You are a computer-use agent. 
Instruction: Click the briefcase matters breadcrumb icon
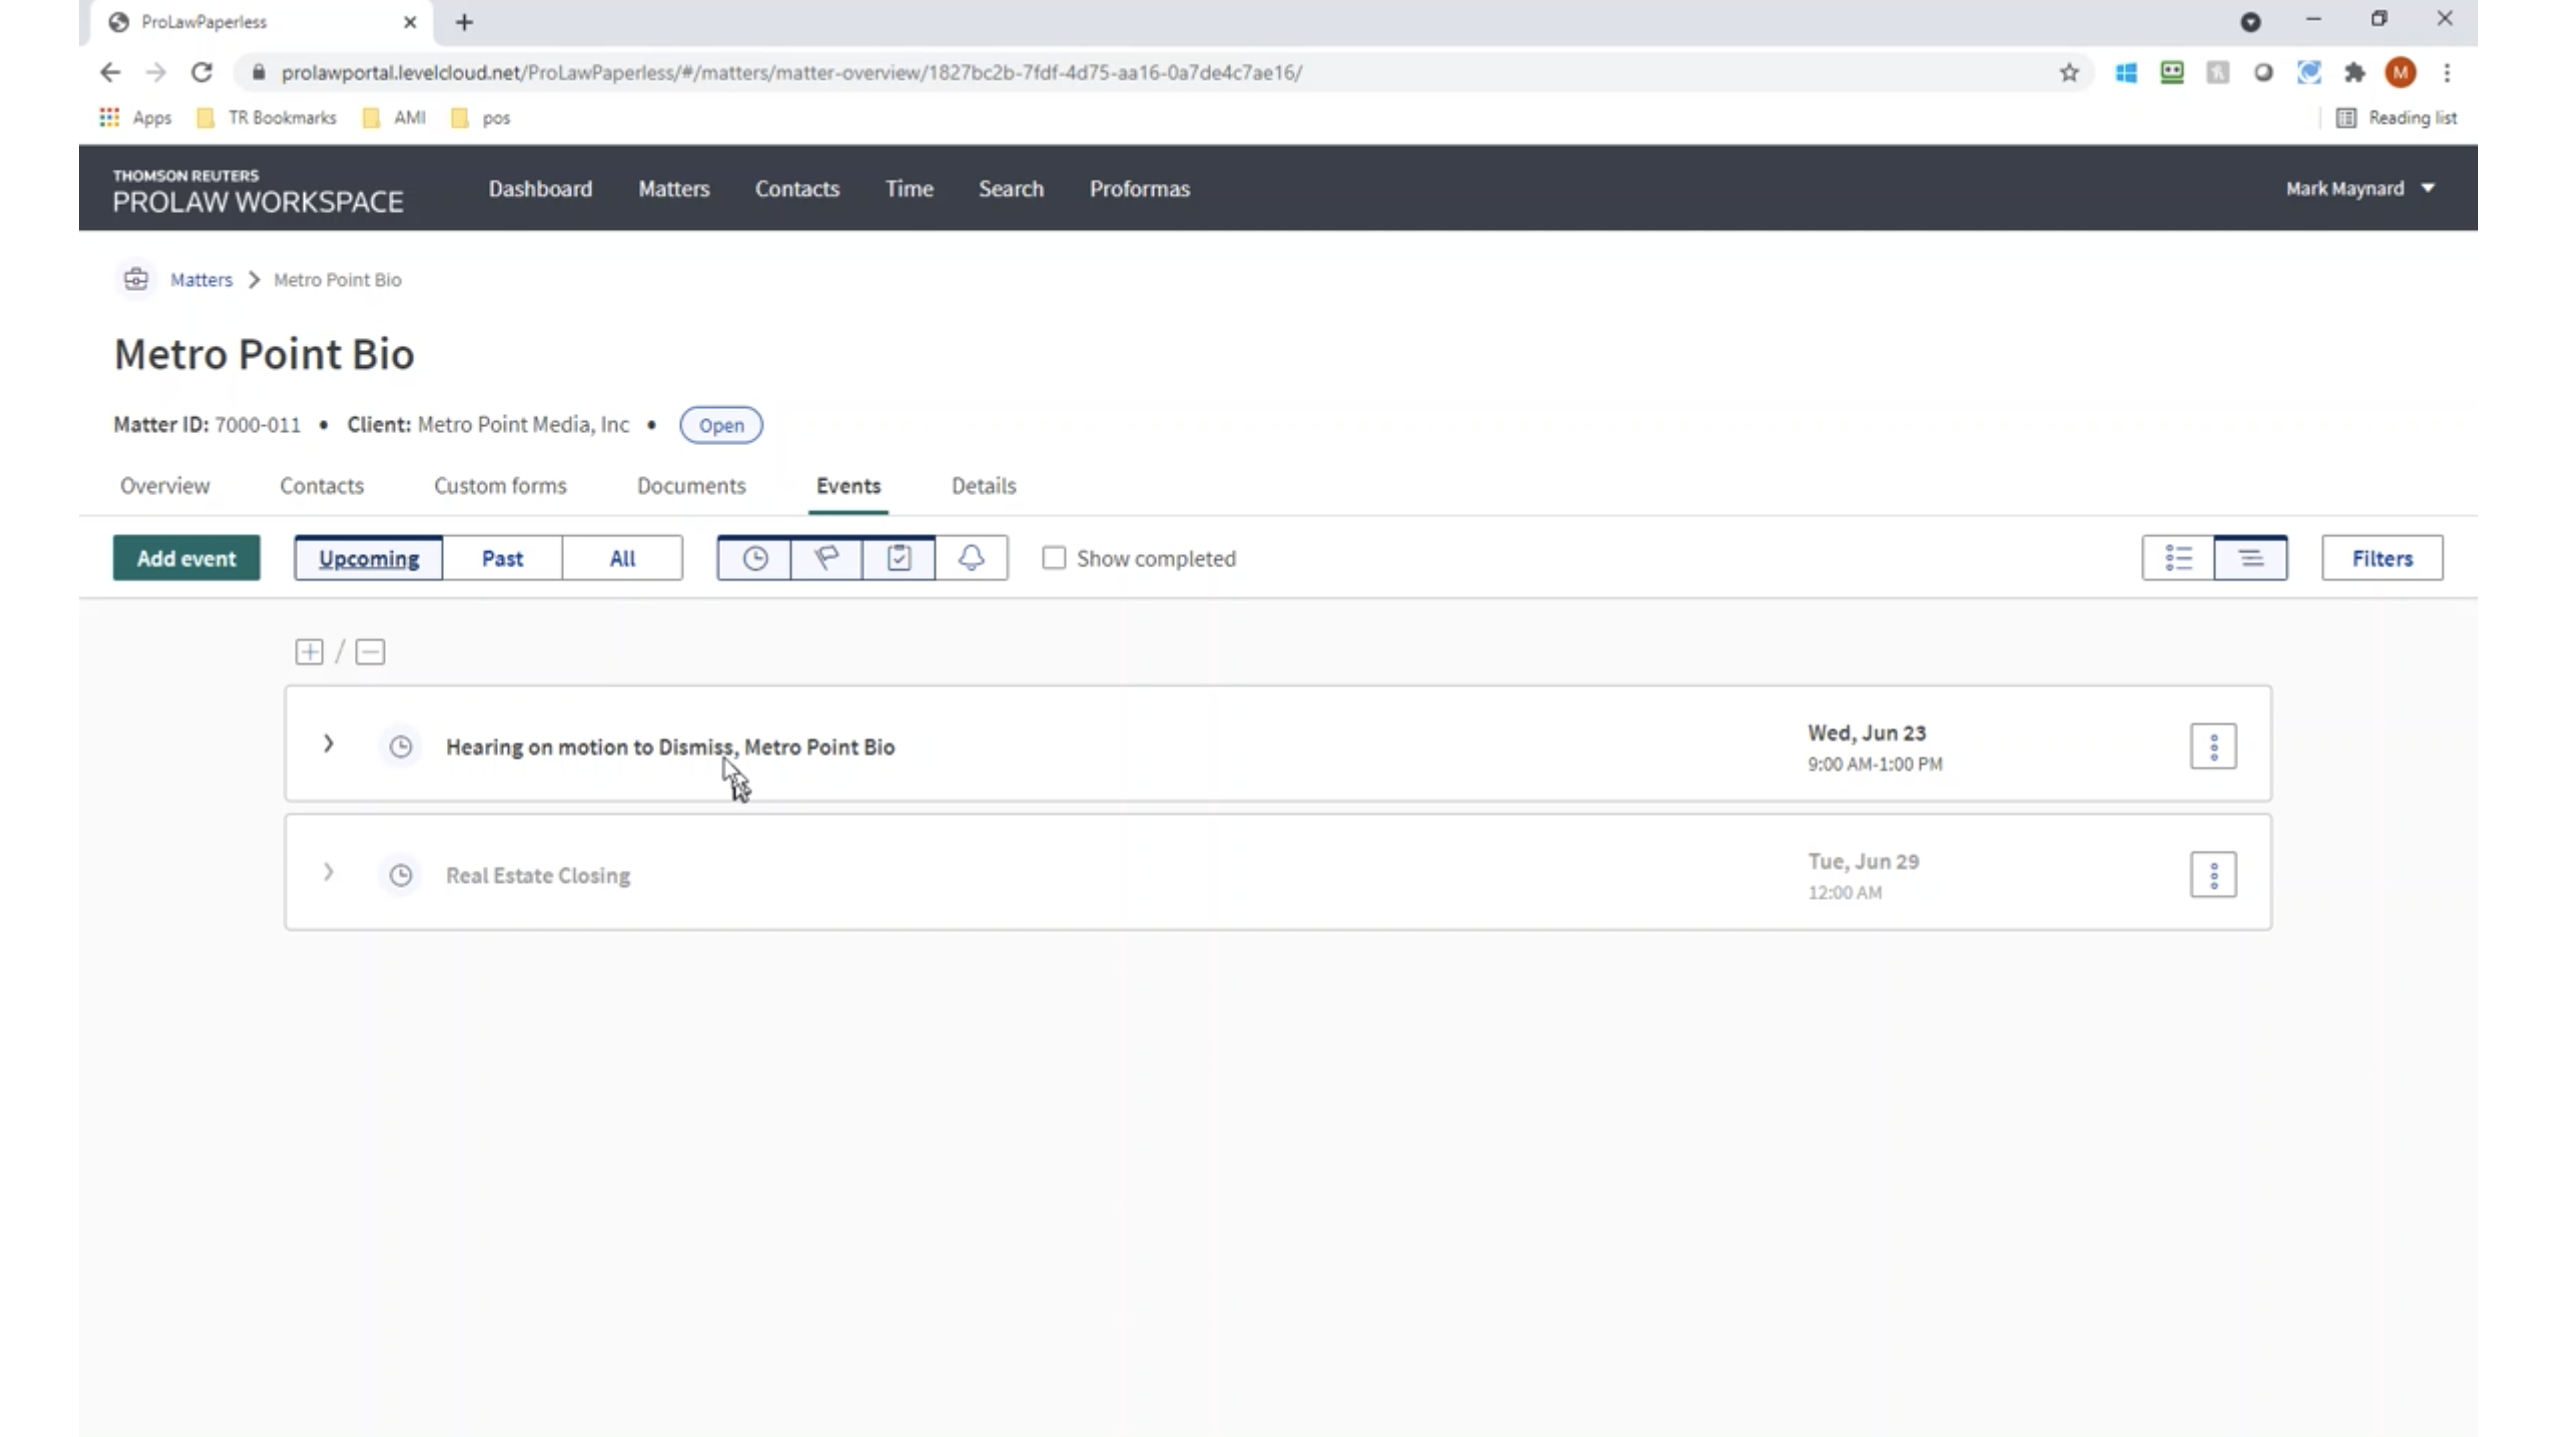pos(136,279)
